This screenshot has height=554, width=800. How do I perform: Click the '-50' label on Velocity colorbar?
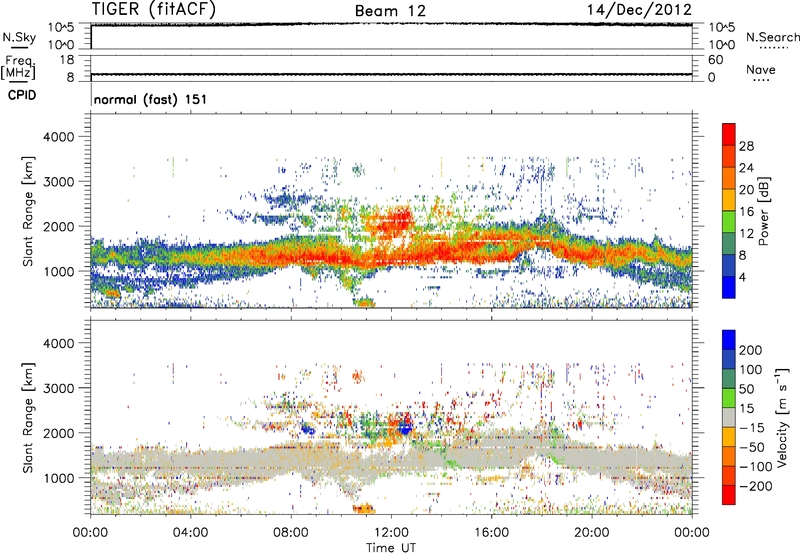pyautogui.click(x=752, y=447)
